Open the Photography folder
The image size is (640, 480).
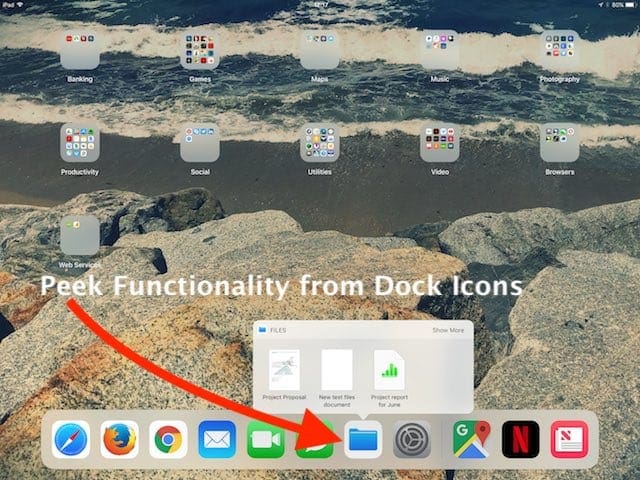(x=560, y=50)
